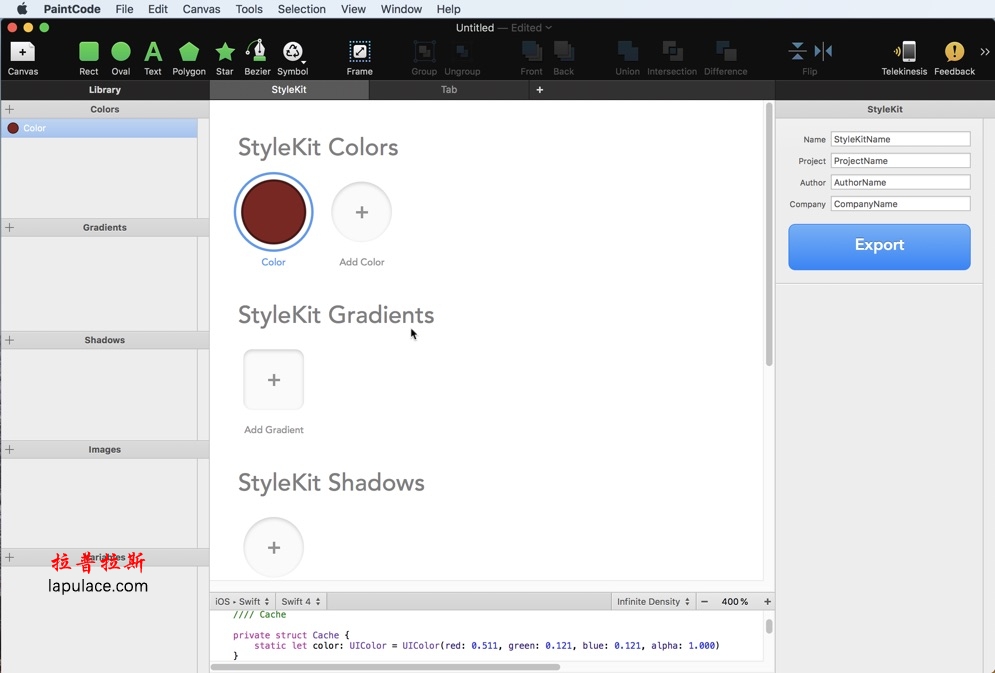Select the Bezier pen tool
Image resolution: width=995 pixels, height=673 pixels.
tap(257, 58)
